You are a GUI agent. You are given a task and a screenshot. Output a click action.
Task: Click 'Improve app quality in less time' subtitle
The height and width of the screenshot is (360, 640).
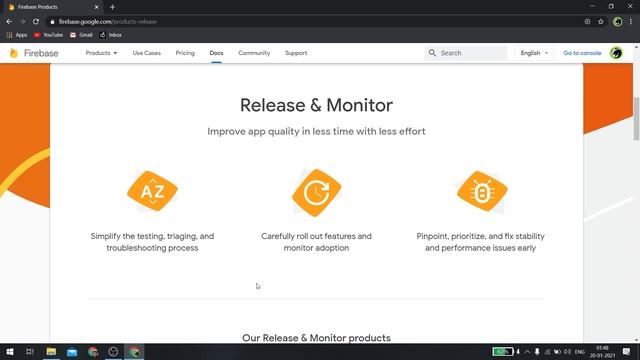[316, 131]
